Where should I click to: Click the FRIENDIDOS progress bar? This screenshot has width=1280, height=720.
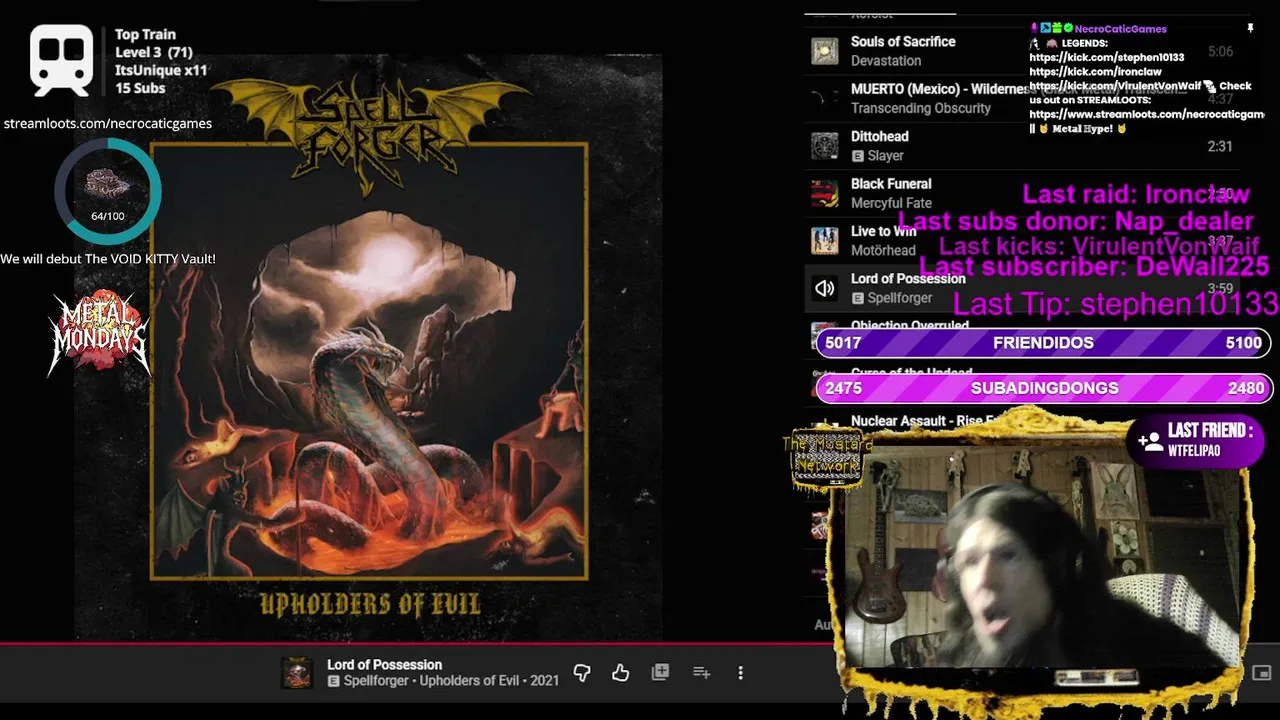tap(1044, 343)
